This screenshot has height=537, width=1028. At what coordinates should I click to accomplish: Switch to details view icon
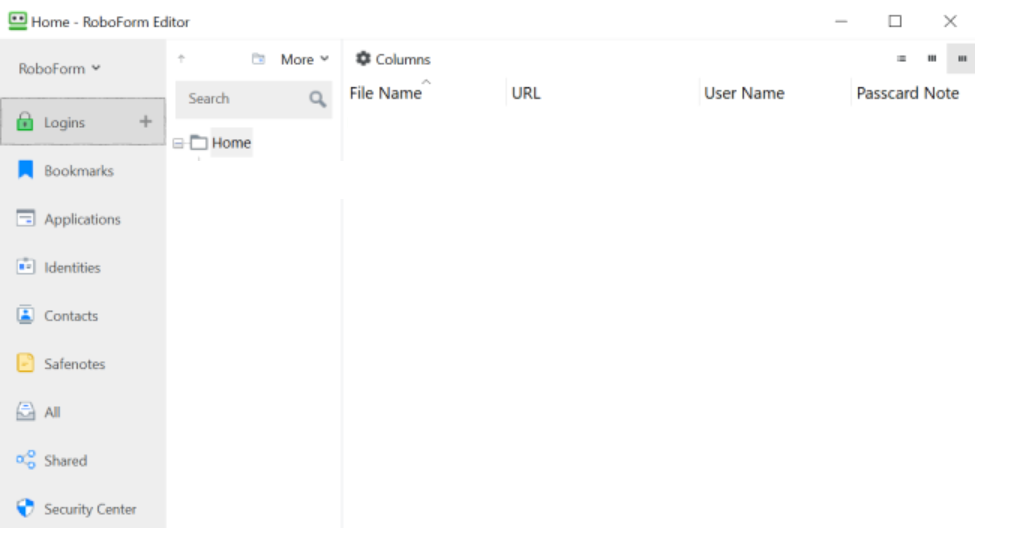coord(962,59)
